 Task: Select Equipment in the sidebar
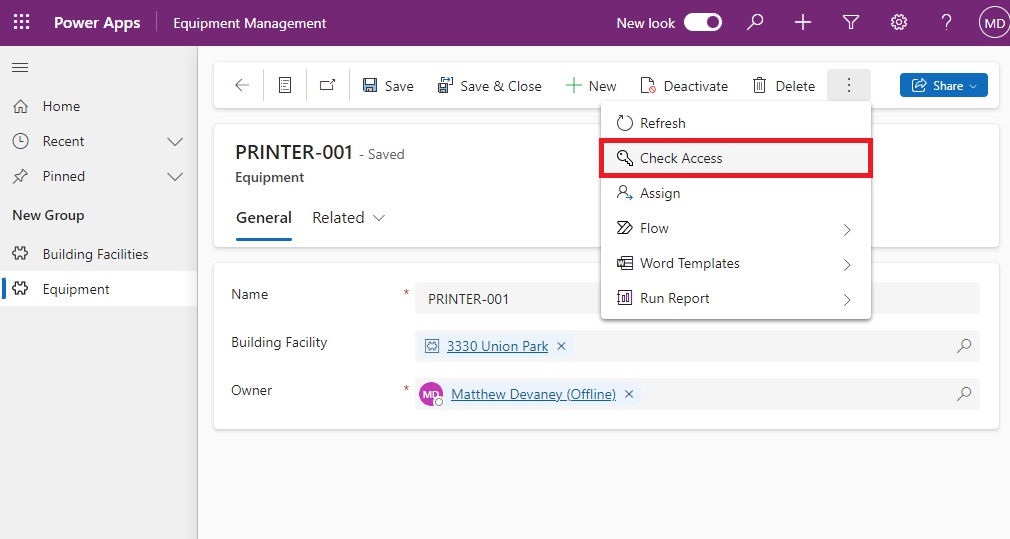[x=99, y=289]
